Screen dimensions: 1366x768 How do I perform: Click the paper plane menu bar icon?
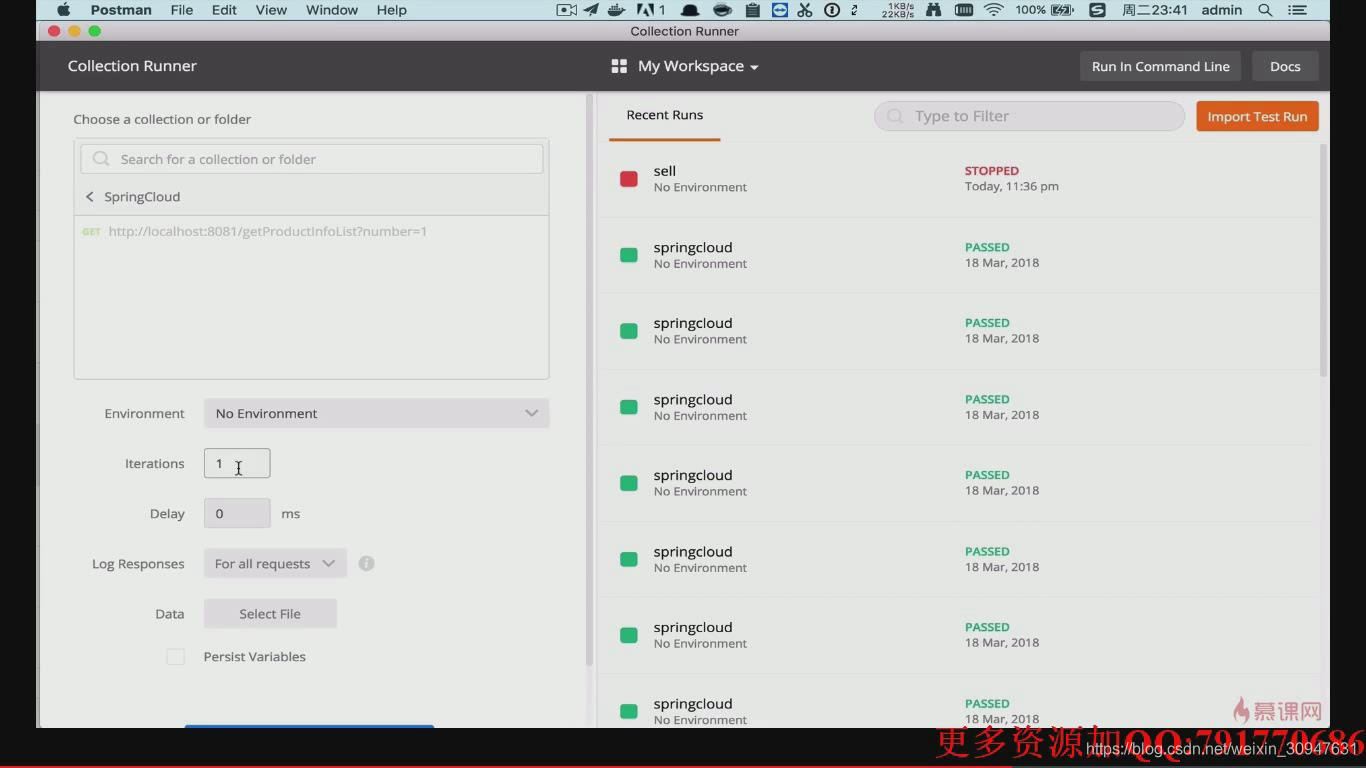591,10
